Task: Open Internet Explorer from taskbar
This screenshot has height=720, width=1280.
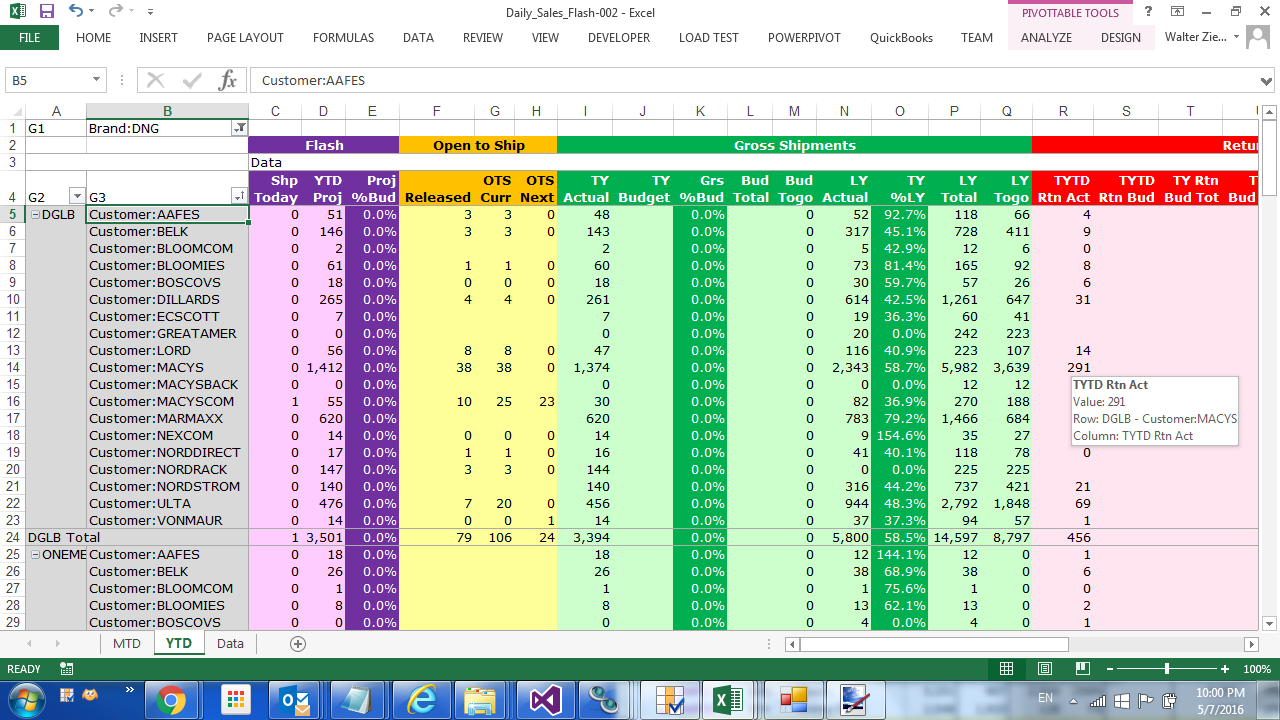Action: (420, 699)
